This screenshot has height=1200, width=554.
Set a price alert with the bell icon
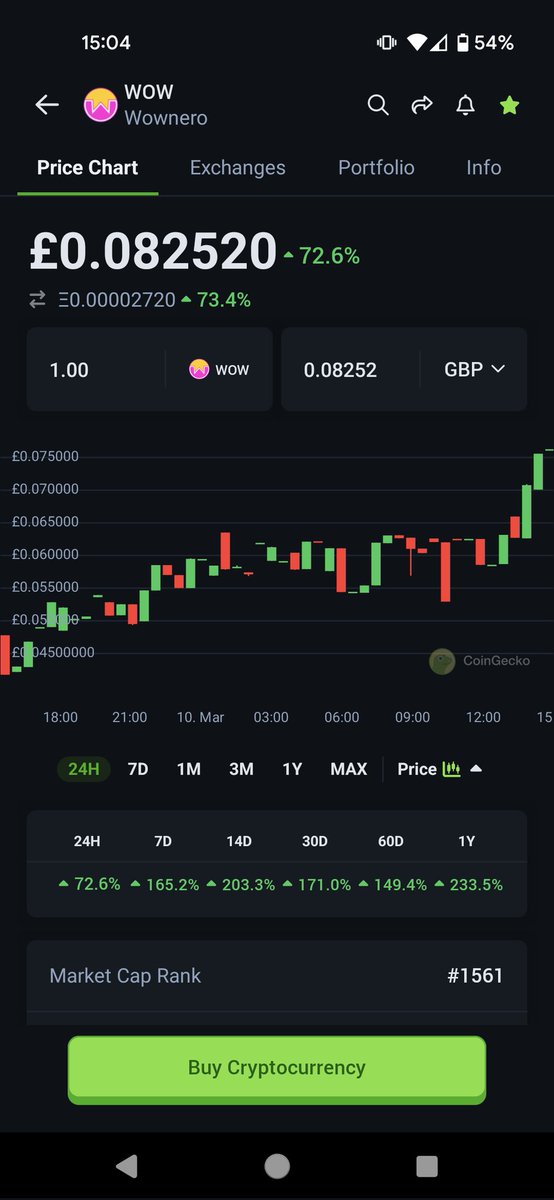pos(465,104)
